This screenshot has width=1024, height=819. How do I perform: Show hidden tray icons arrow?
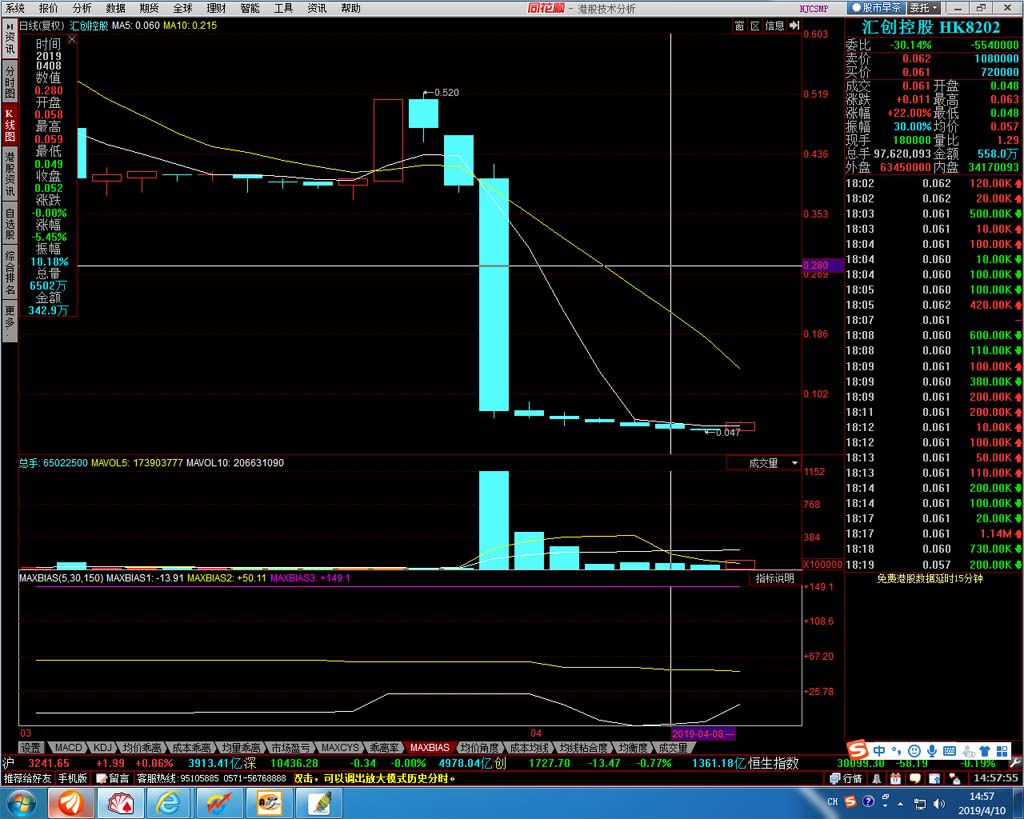(x=901, y=803)
